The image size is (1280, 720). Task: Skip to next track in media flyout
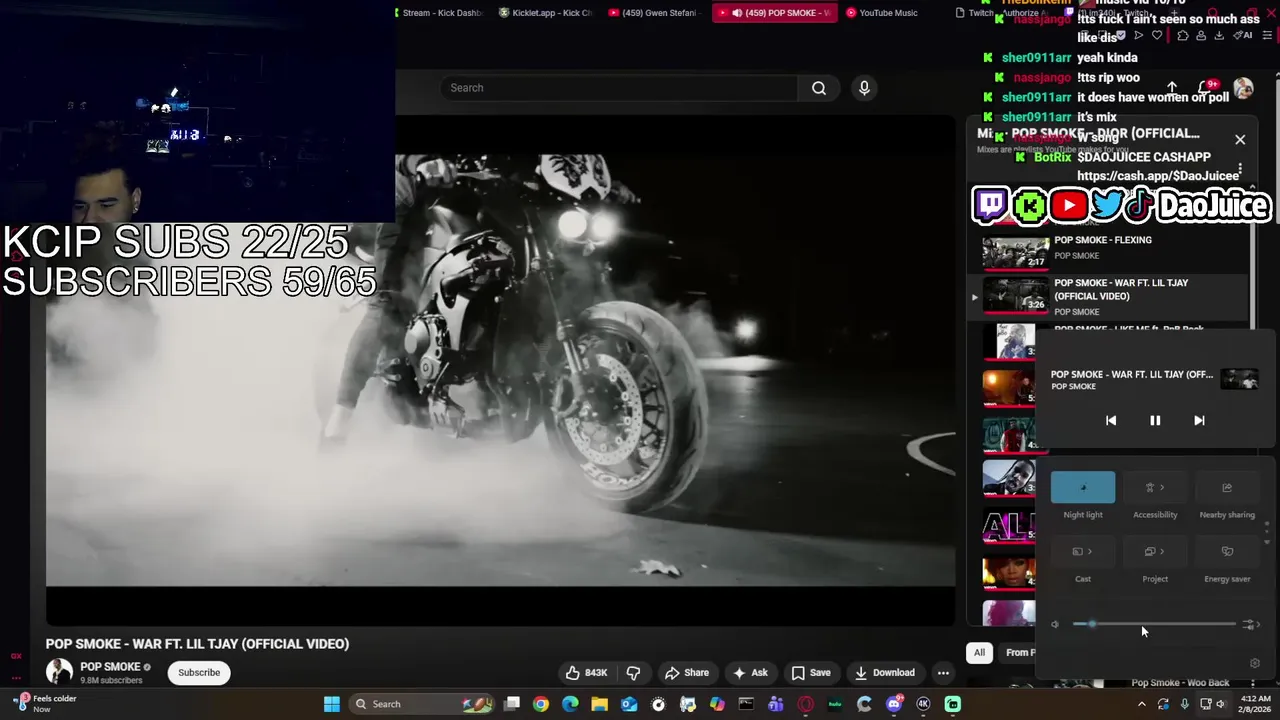[1199, 421]
